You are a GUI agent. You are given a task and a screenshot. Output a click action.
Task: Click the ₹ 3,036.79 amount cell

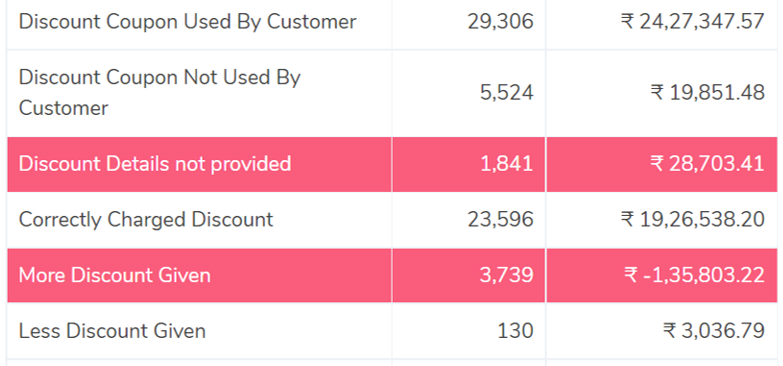[x=714, y=331]
